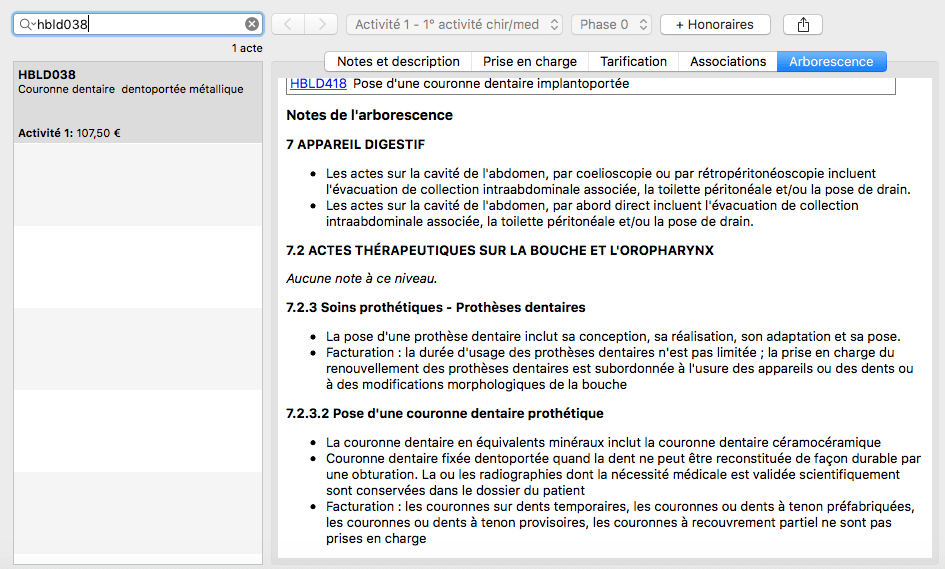Open the share export icon
Viewport: 945px width, 569px height.
pos(802,24)
